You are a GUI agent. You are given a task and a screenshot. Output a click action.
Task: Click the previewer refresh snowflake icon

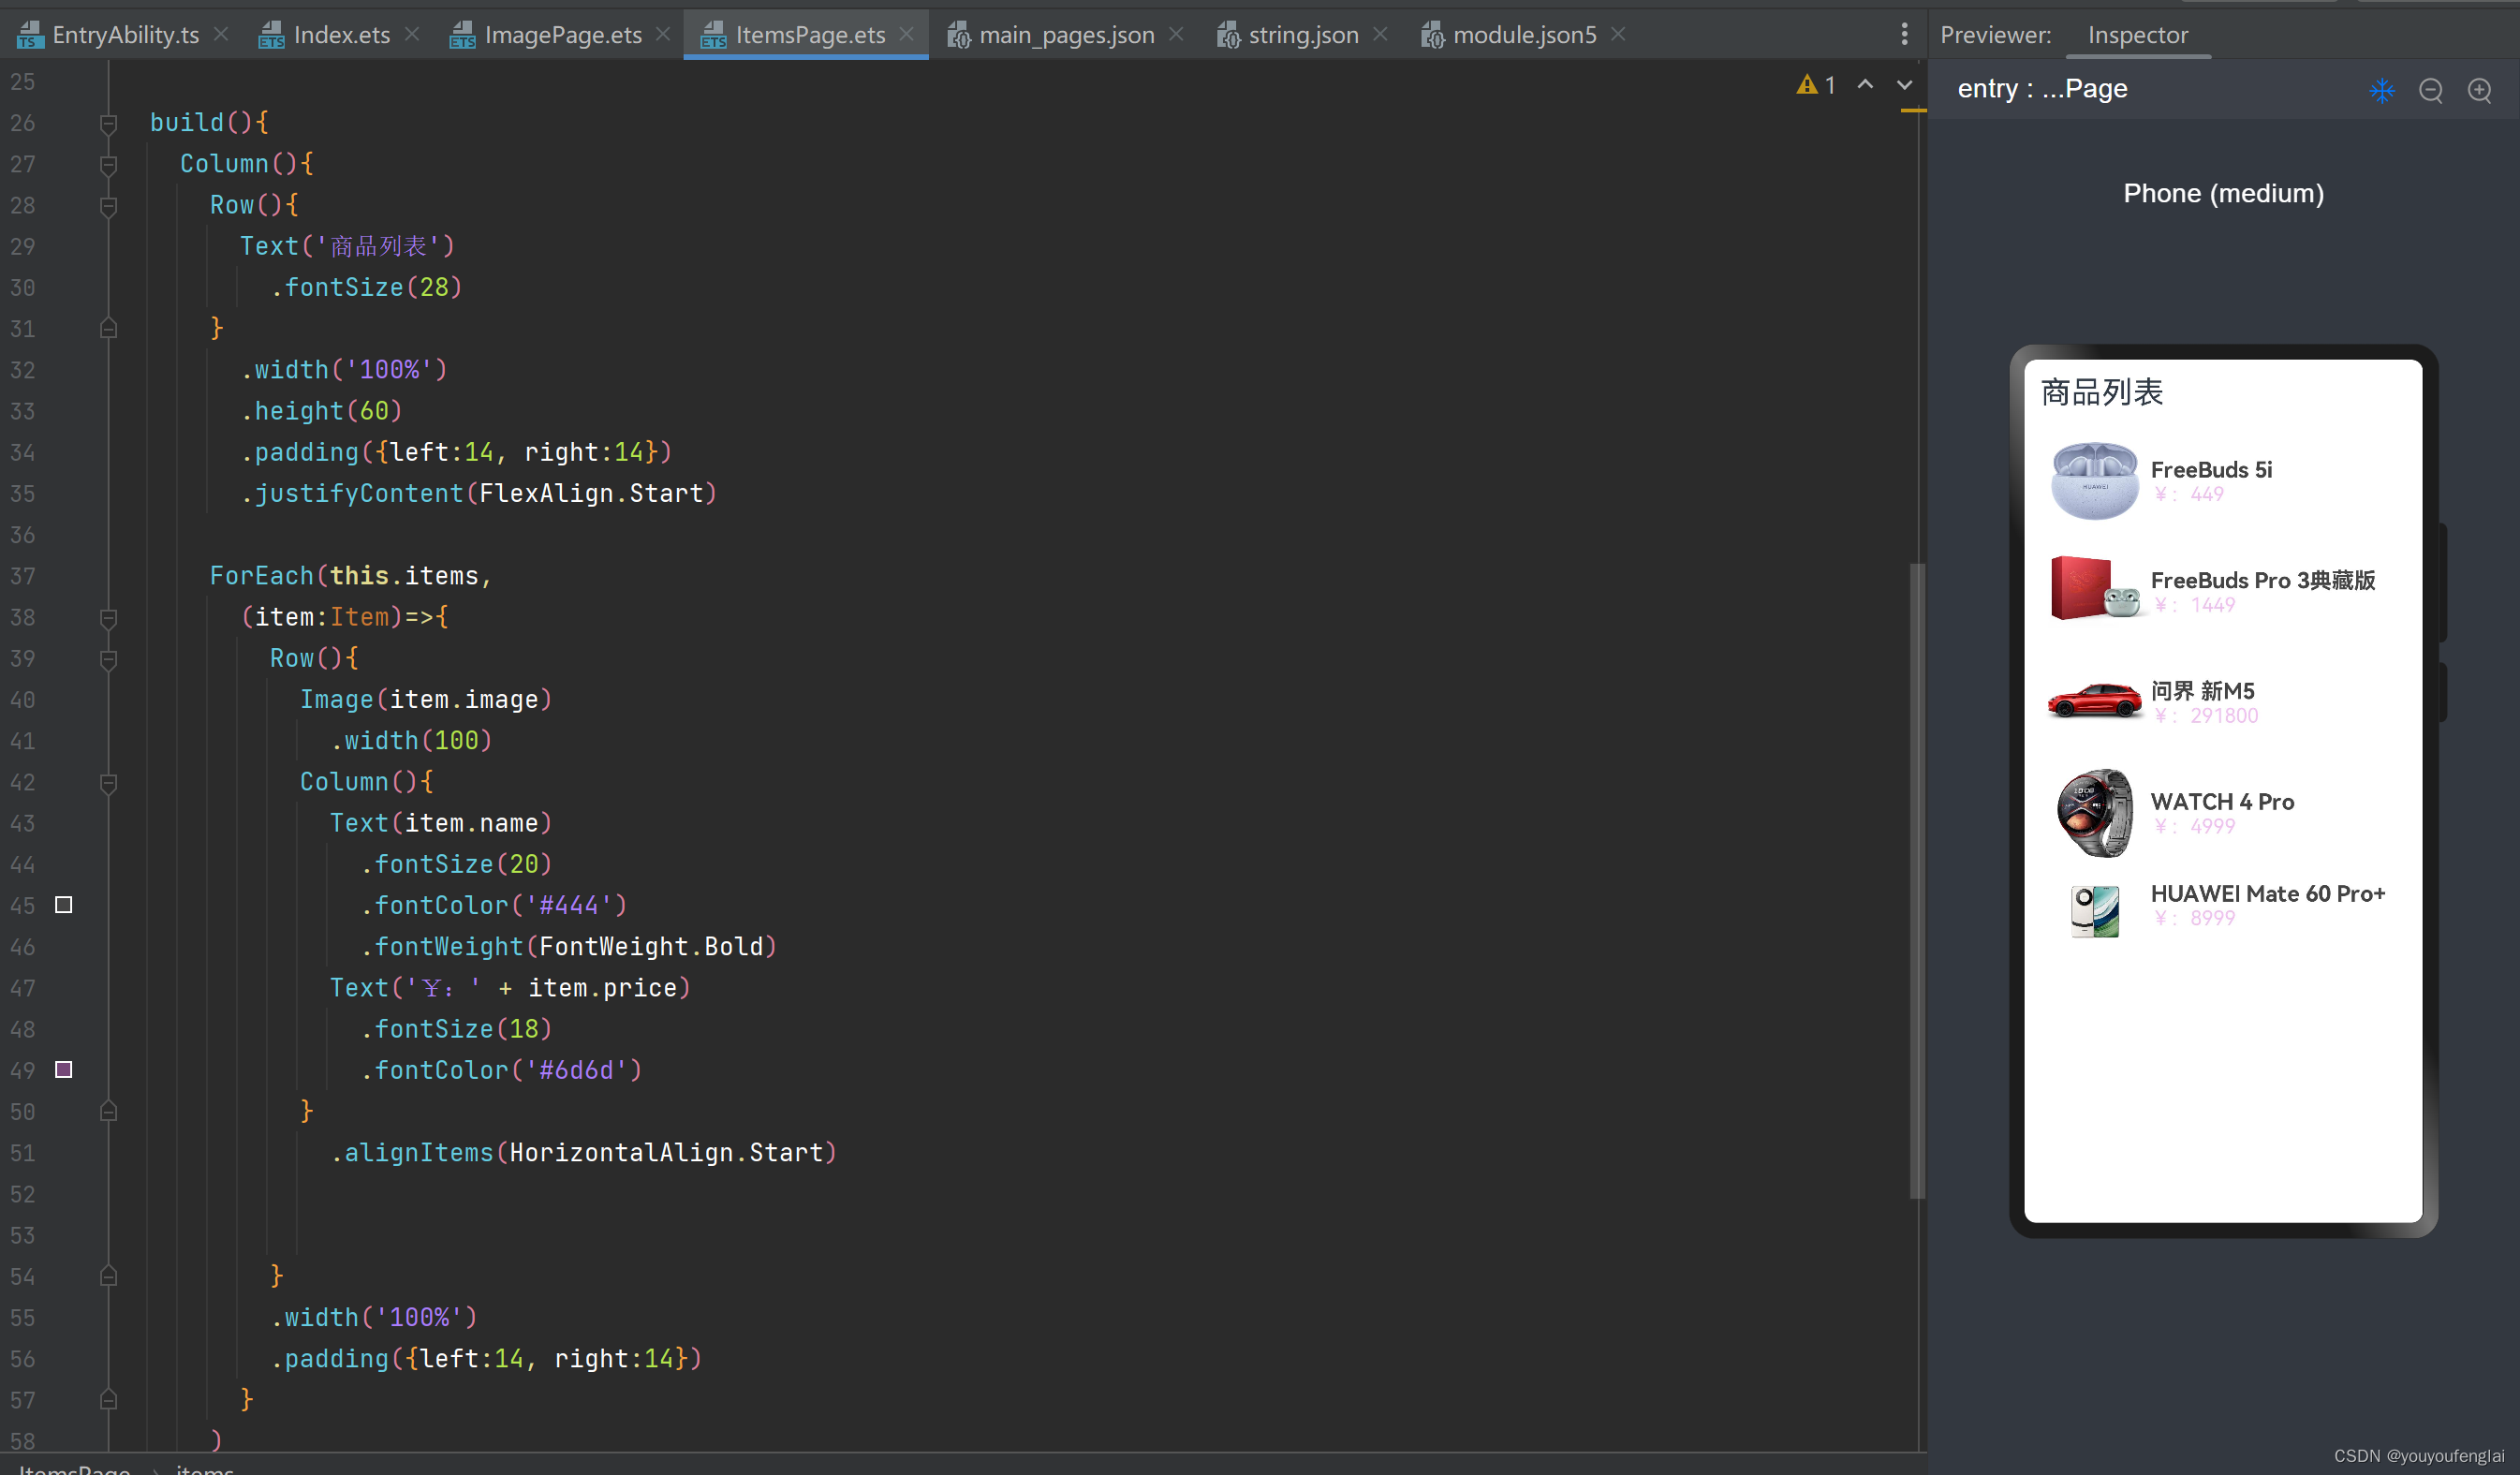click(2382, 91)
